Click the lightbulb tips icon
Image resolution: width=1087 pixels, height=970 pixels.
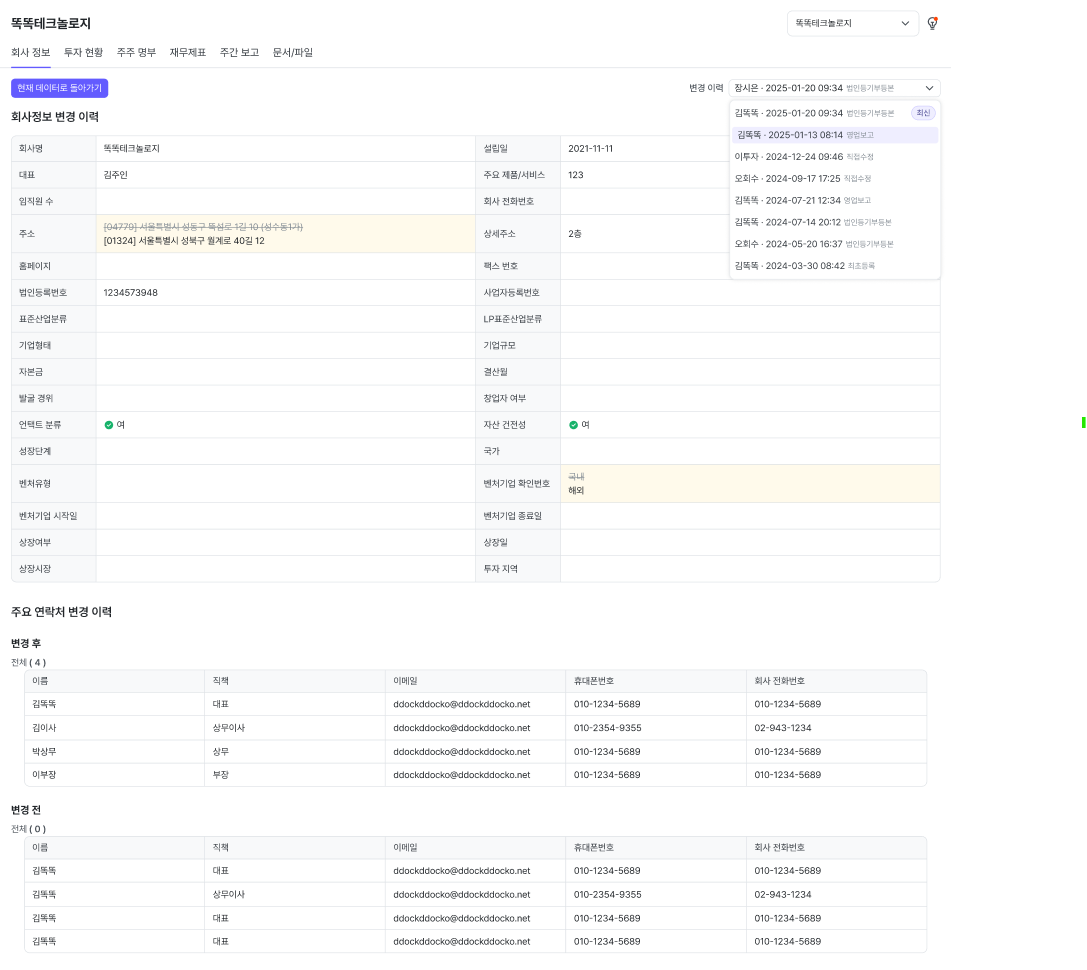tap(932, 23)
